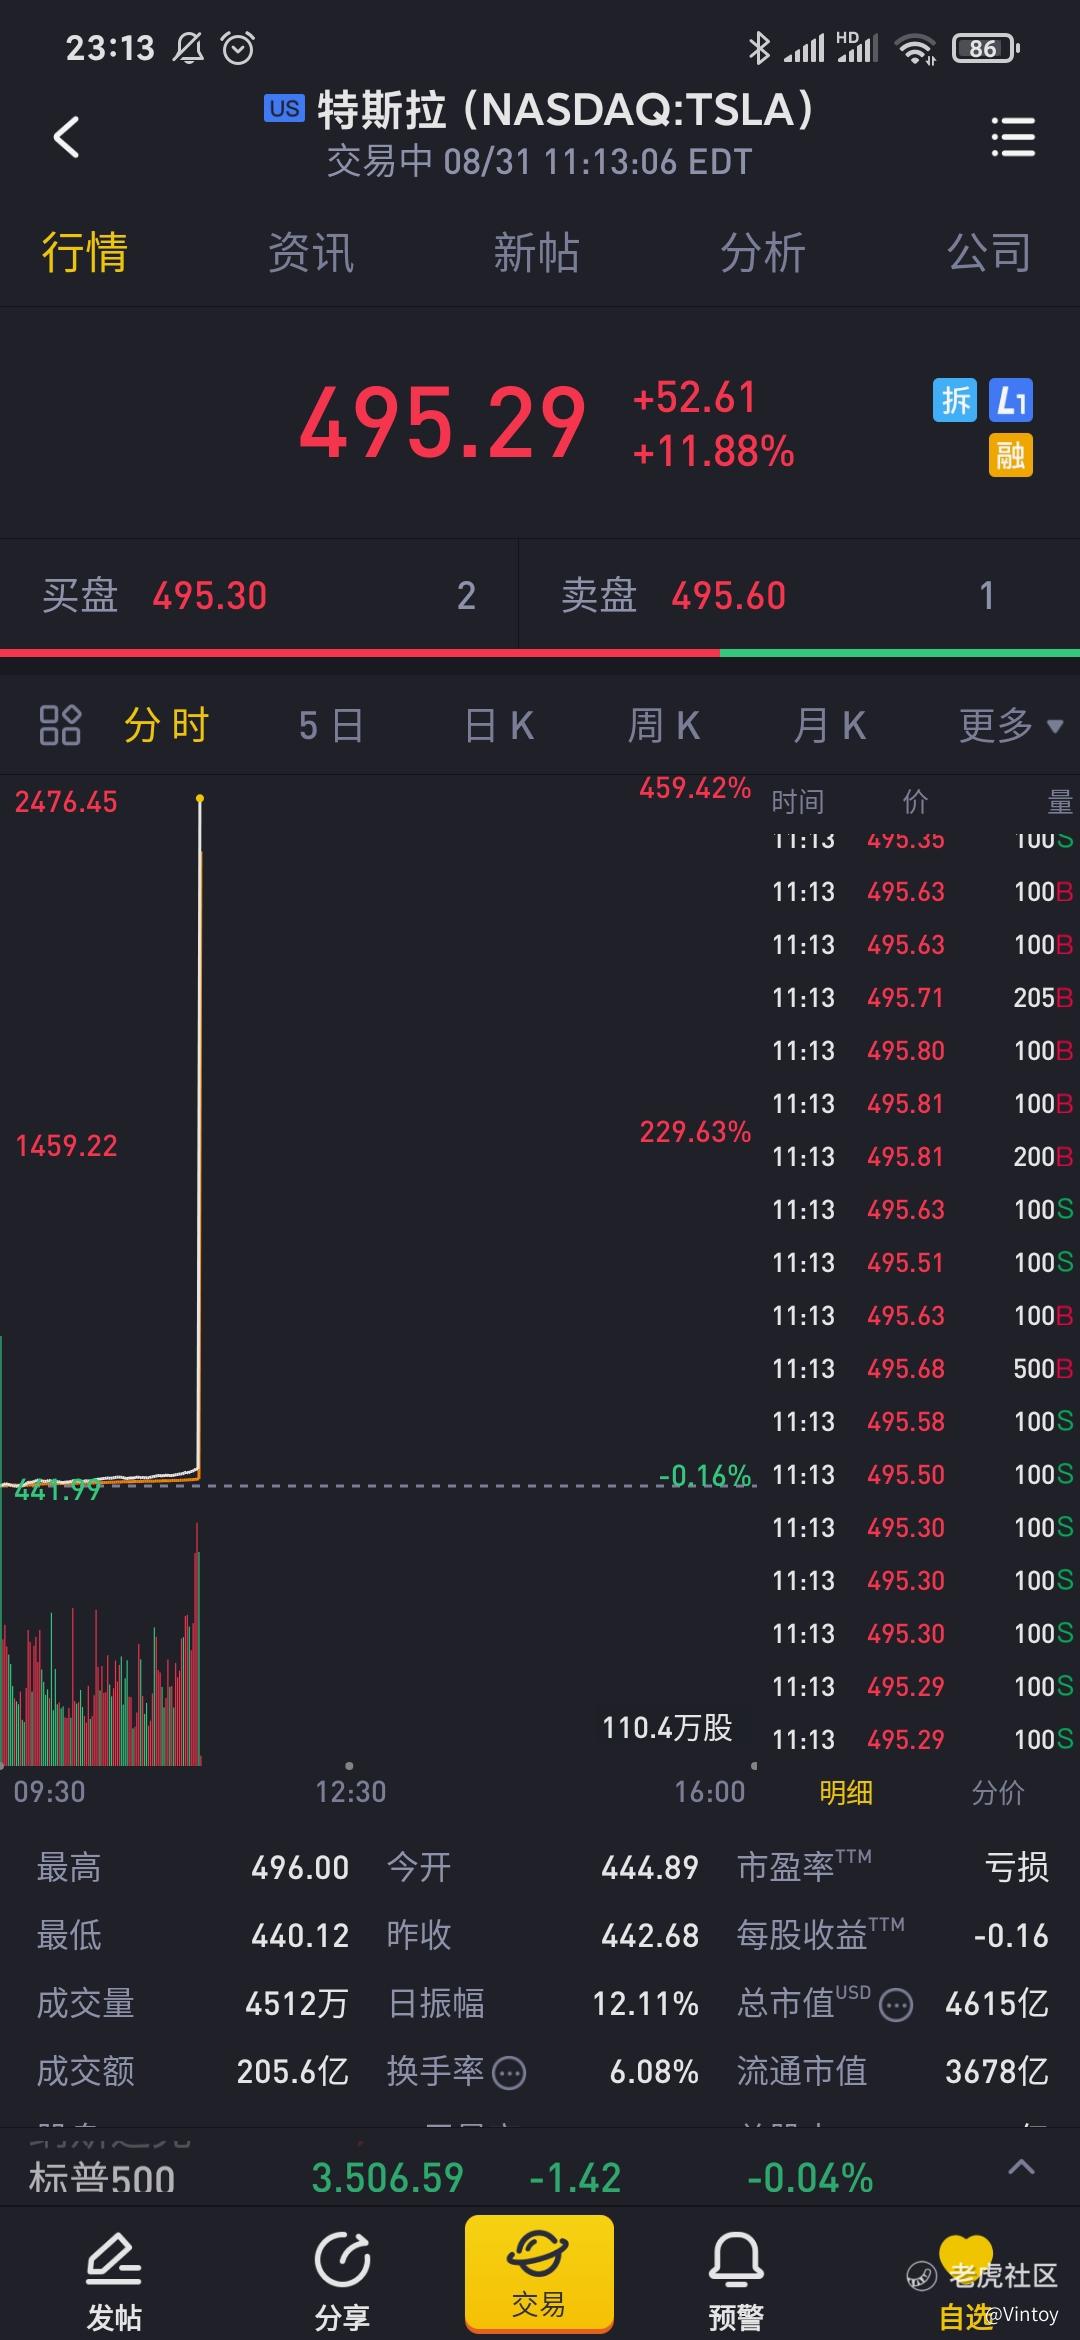Tap the 流通市值 value 3678亿
Image resolution: width=1080 pixels, height=2340 pixels.
997,2071
